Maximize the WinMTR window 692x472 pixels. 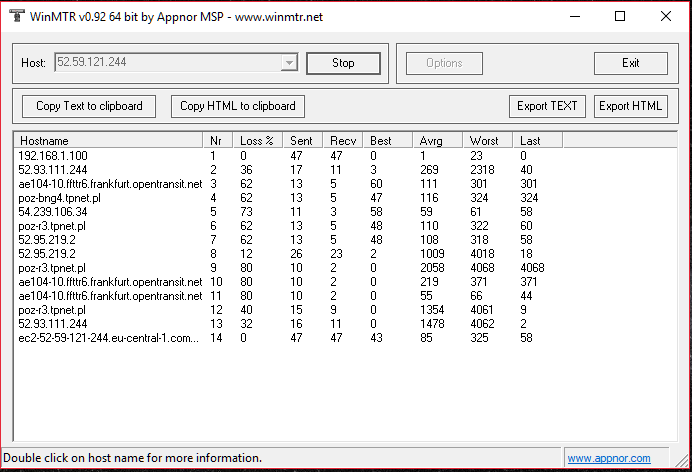(620, 16)
